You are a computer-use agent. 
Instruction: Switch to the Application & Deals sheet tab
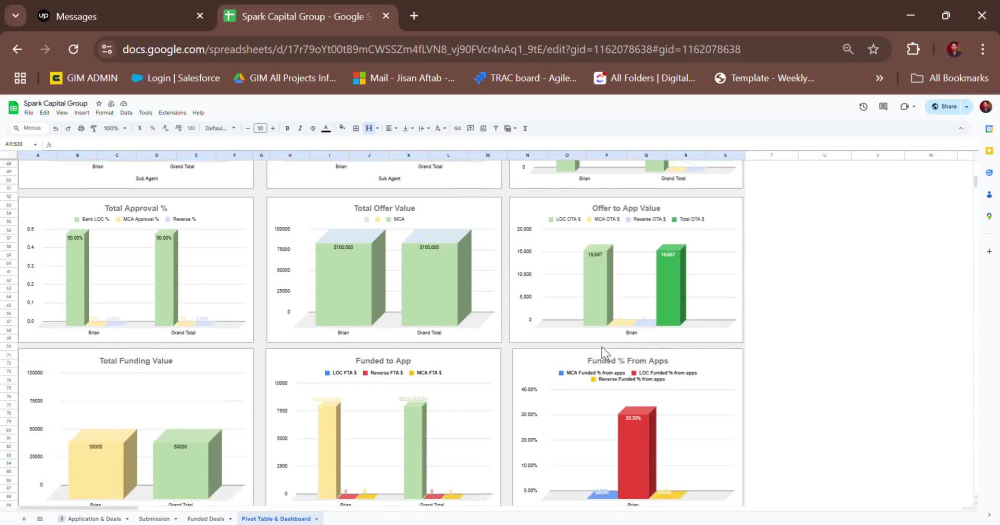94,519
